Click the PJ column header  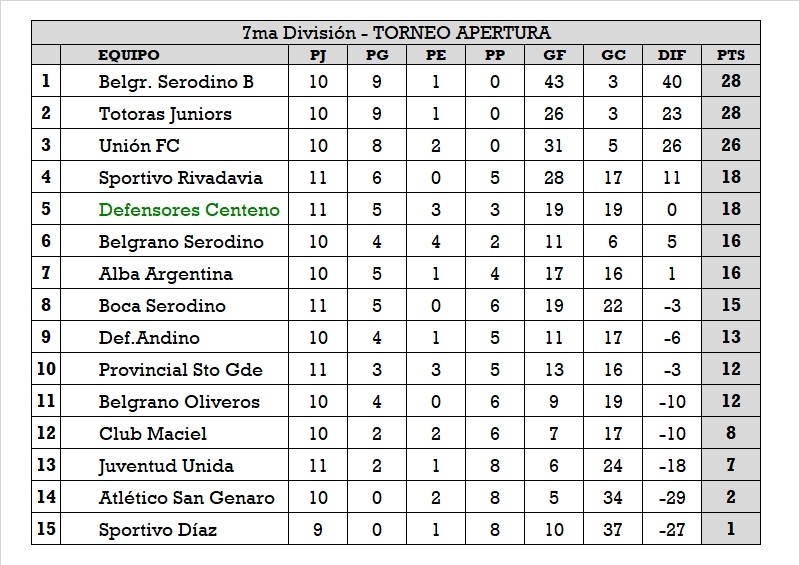(318, 55)
